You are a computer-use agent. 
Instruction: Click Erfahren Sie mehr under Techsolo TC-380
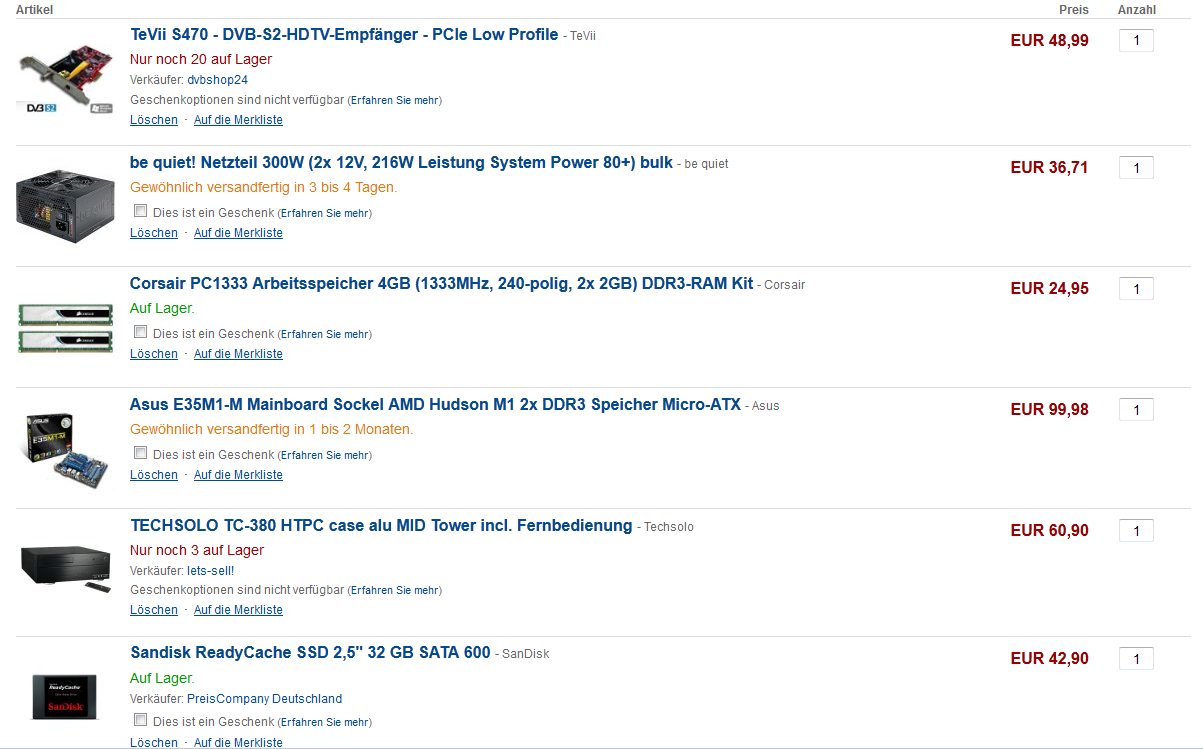(x=394, y=591)
